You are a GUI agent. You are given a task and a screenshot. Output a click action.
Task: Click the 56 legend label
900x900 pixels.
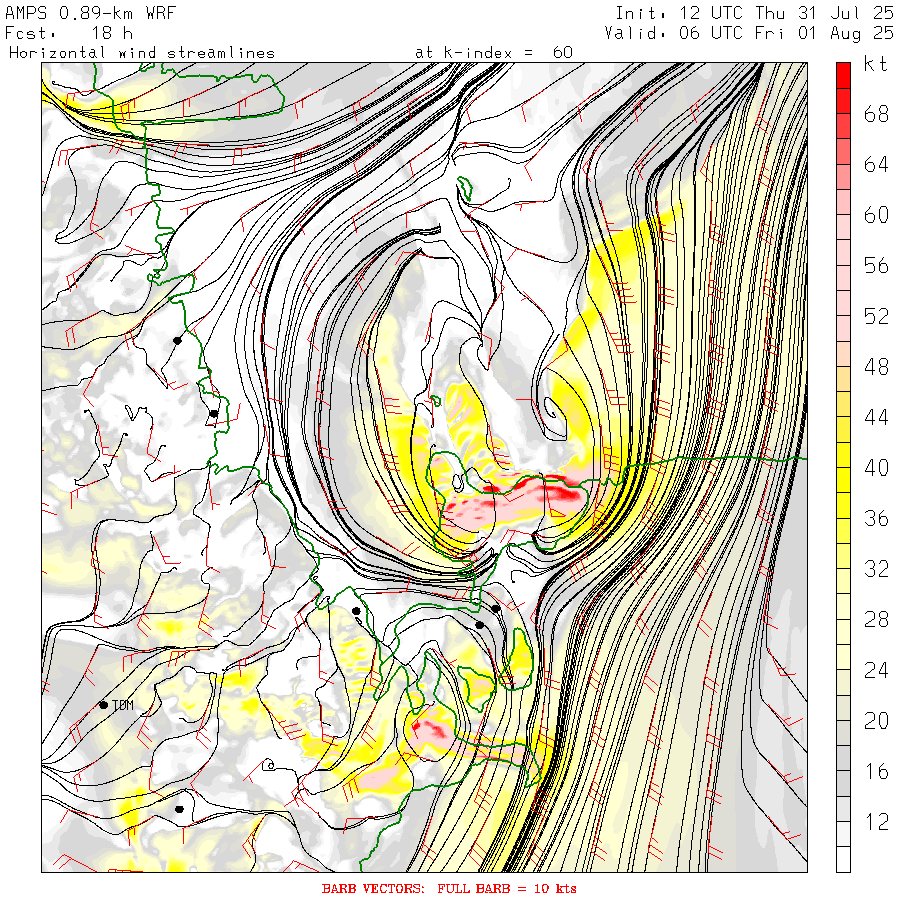(x=876, y=266)
